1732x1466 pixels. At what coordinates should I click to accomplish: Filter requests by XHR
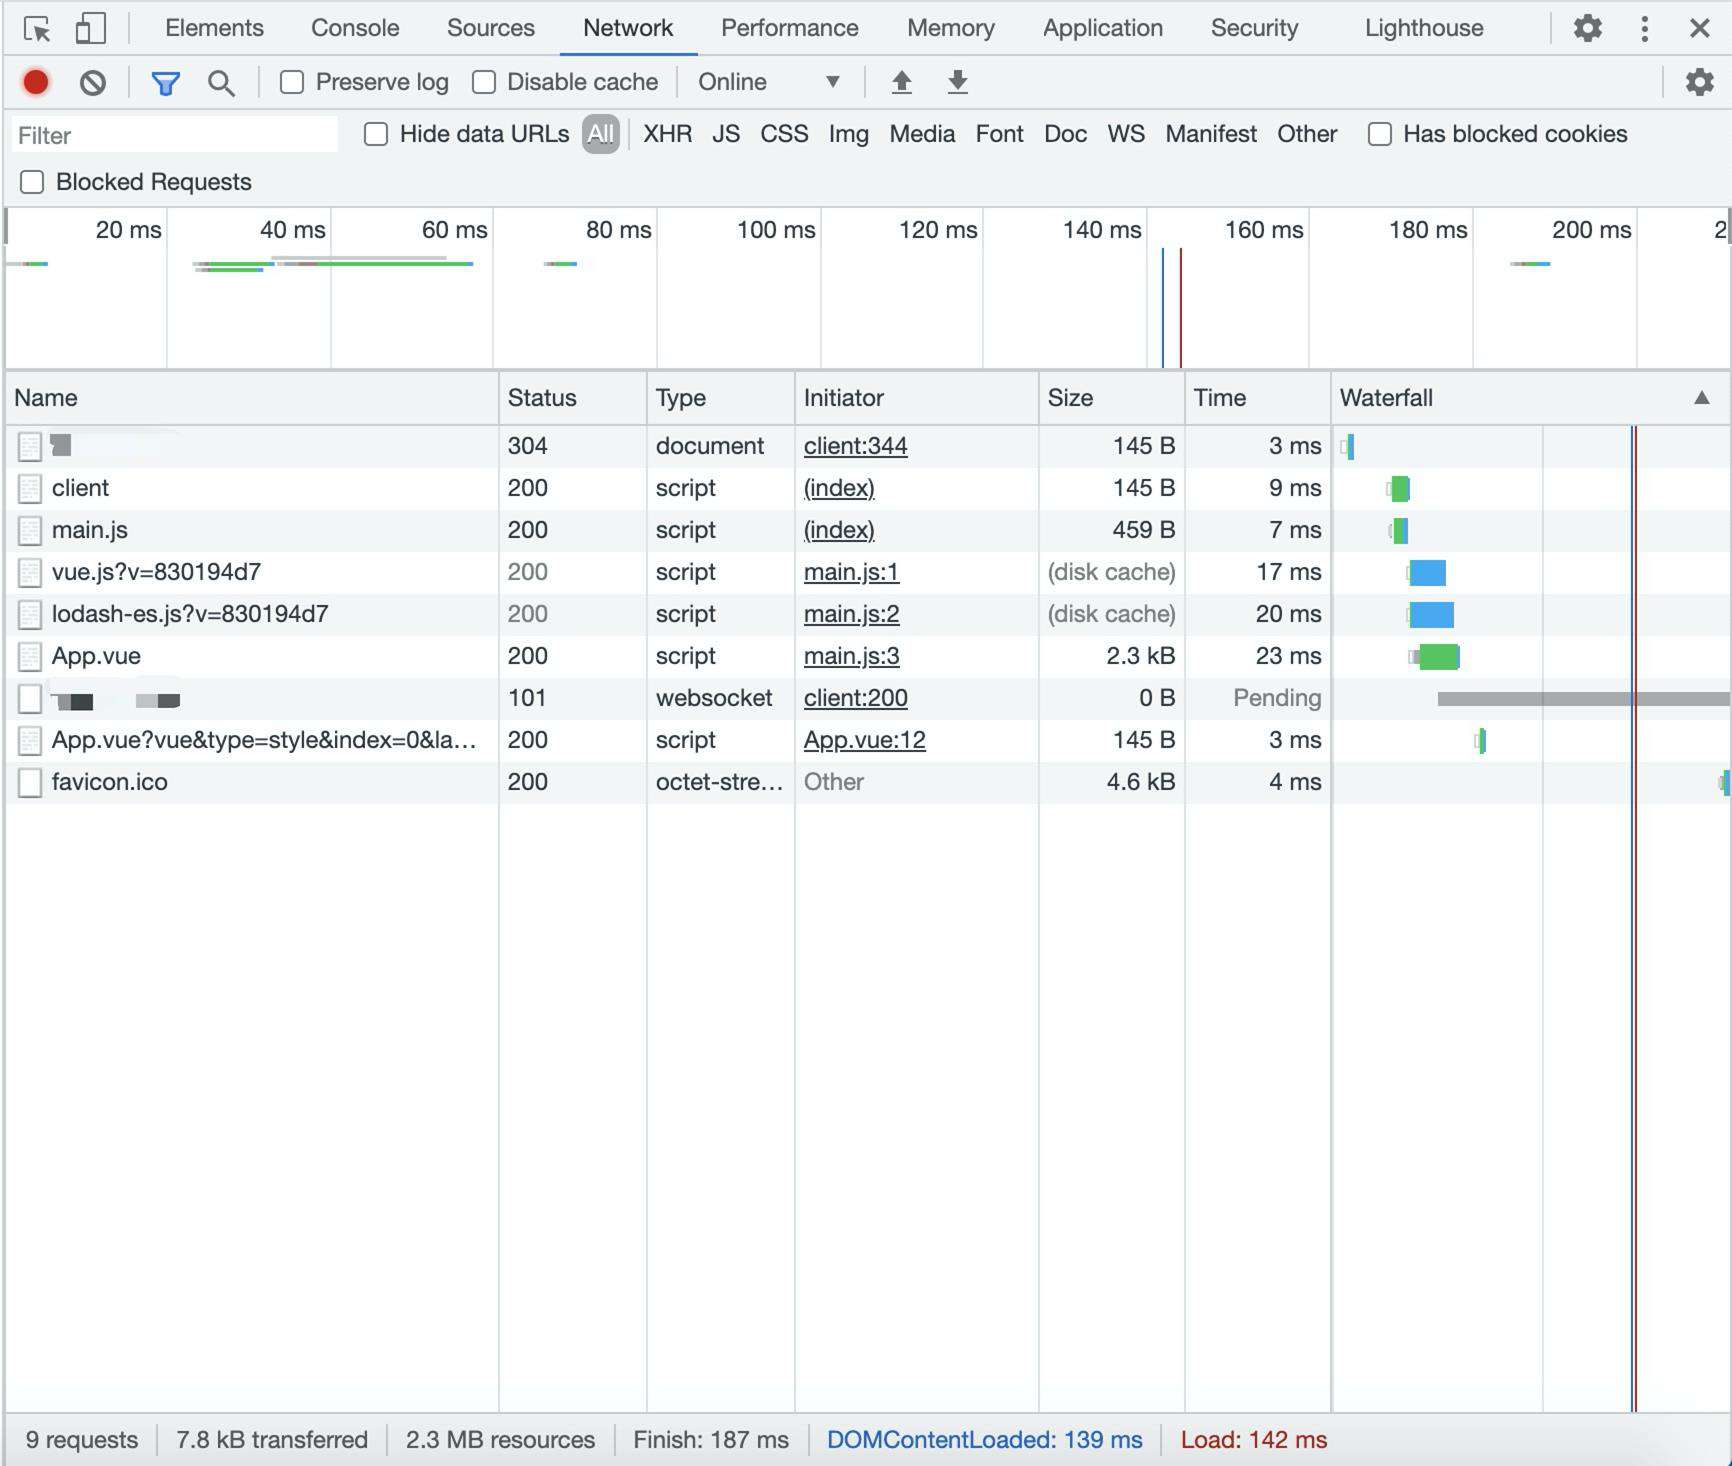(x=668, y=134)
